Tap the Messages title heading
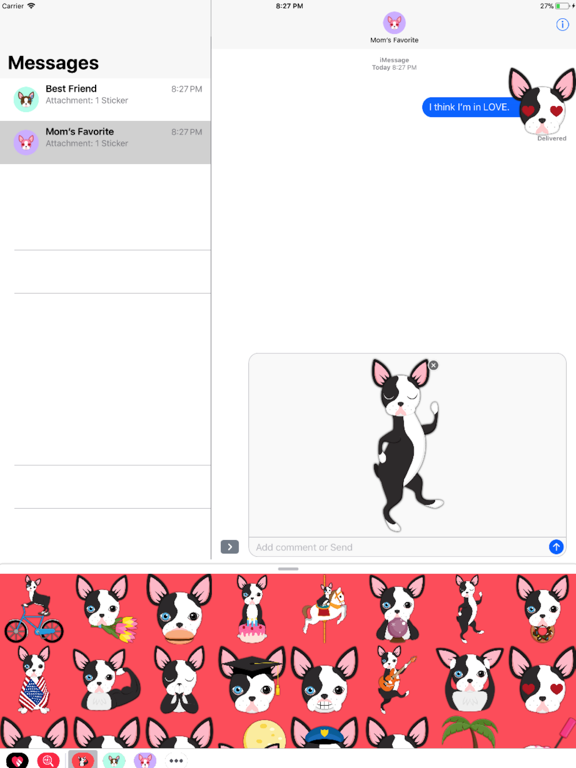 tap(53, 63)
